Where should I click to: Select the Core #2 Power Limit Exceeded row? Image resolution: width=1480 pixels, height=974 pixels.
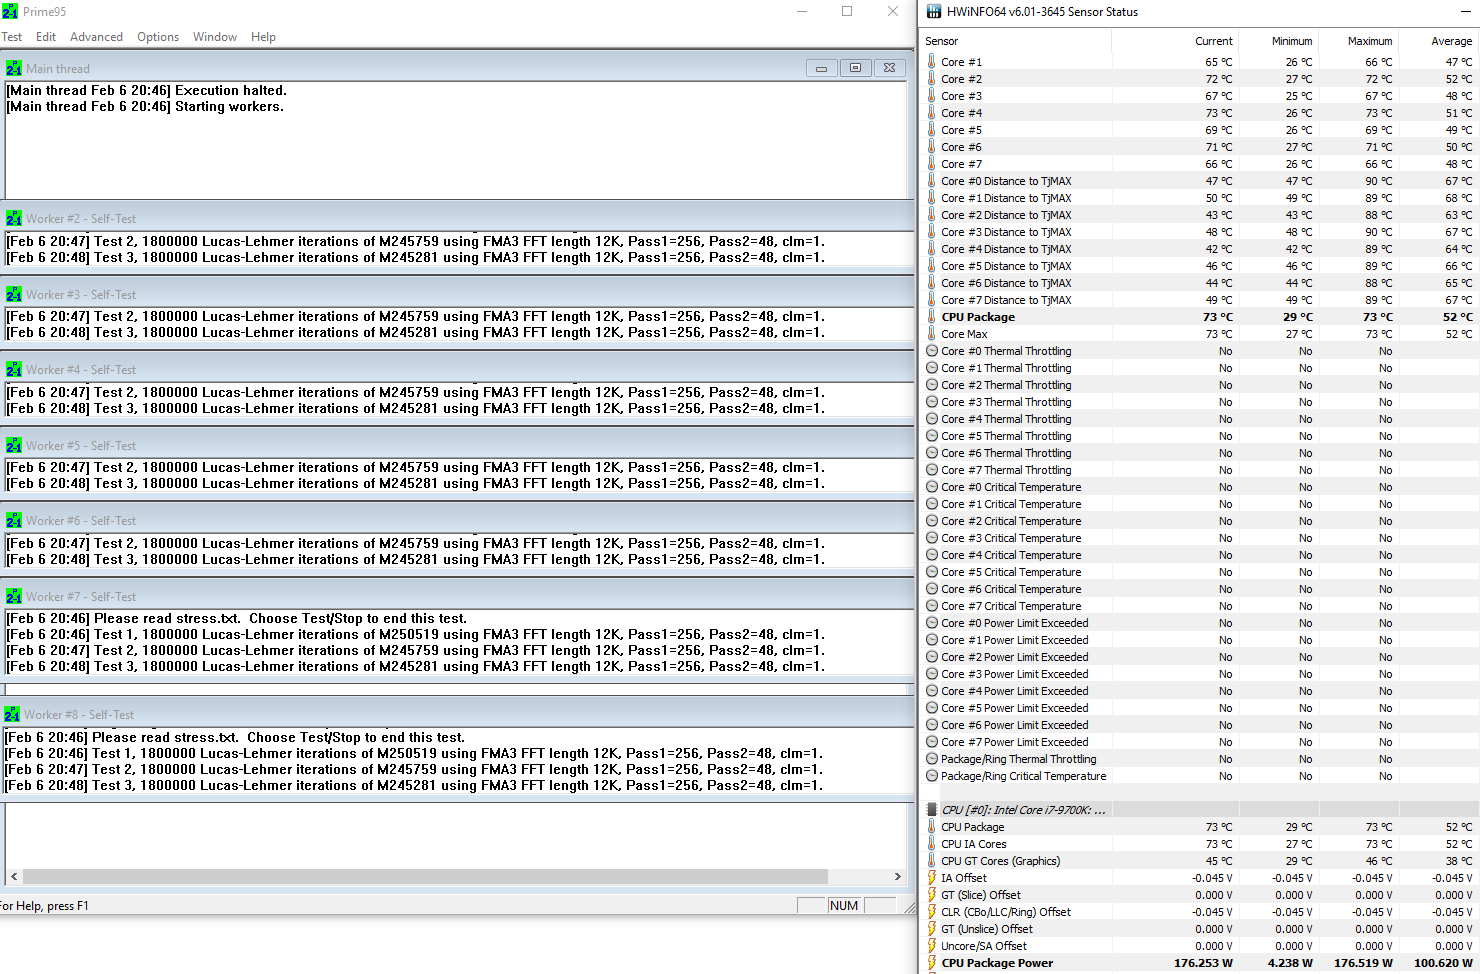click(x=1199, y=657)
